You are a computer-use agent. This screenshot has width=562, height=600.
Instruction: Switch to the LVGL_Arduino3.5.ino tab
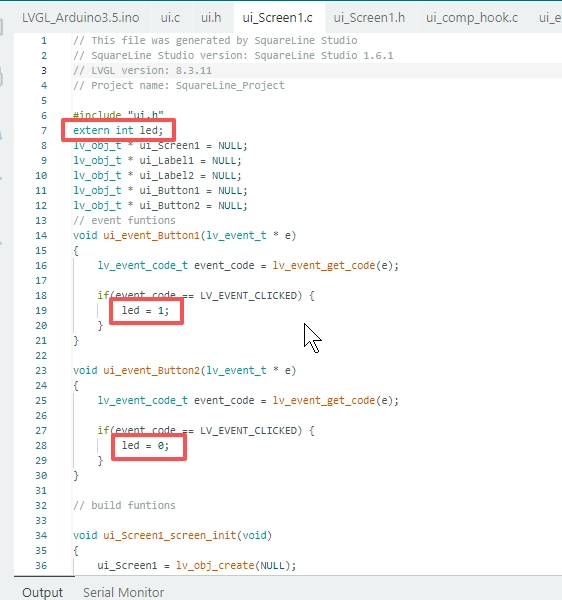tap(81, 18)
